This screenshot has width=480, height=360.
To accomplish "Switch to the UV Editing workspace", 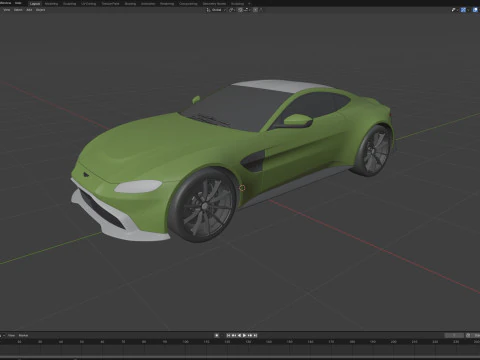I will (x=88, y=4).
